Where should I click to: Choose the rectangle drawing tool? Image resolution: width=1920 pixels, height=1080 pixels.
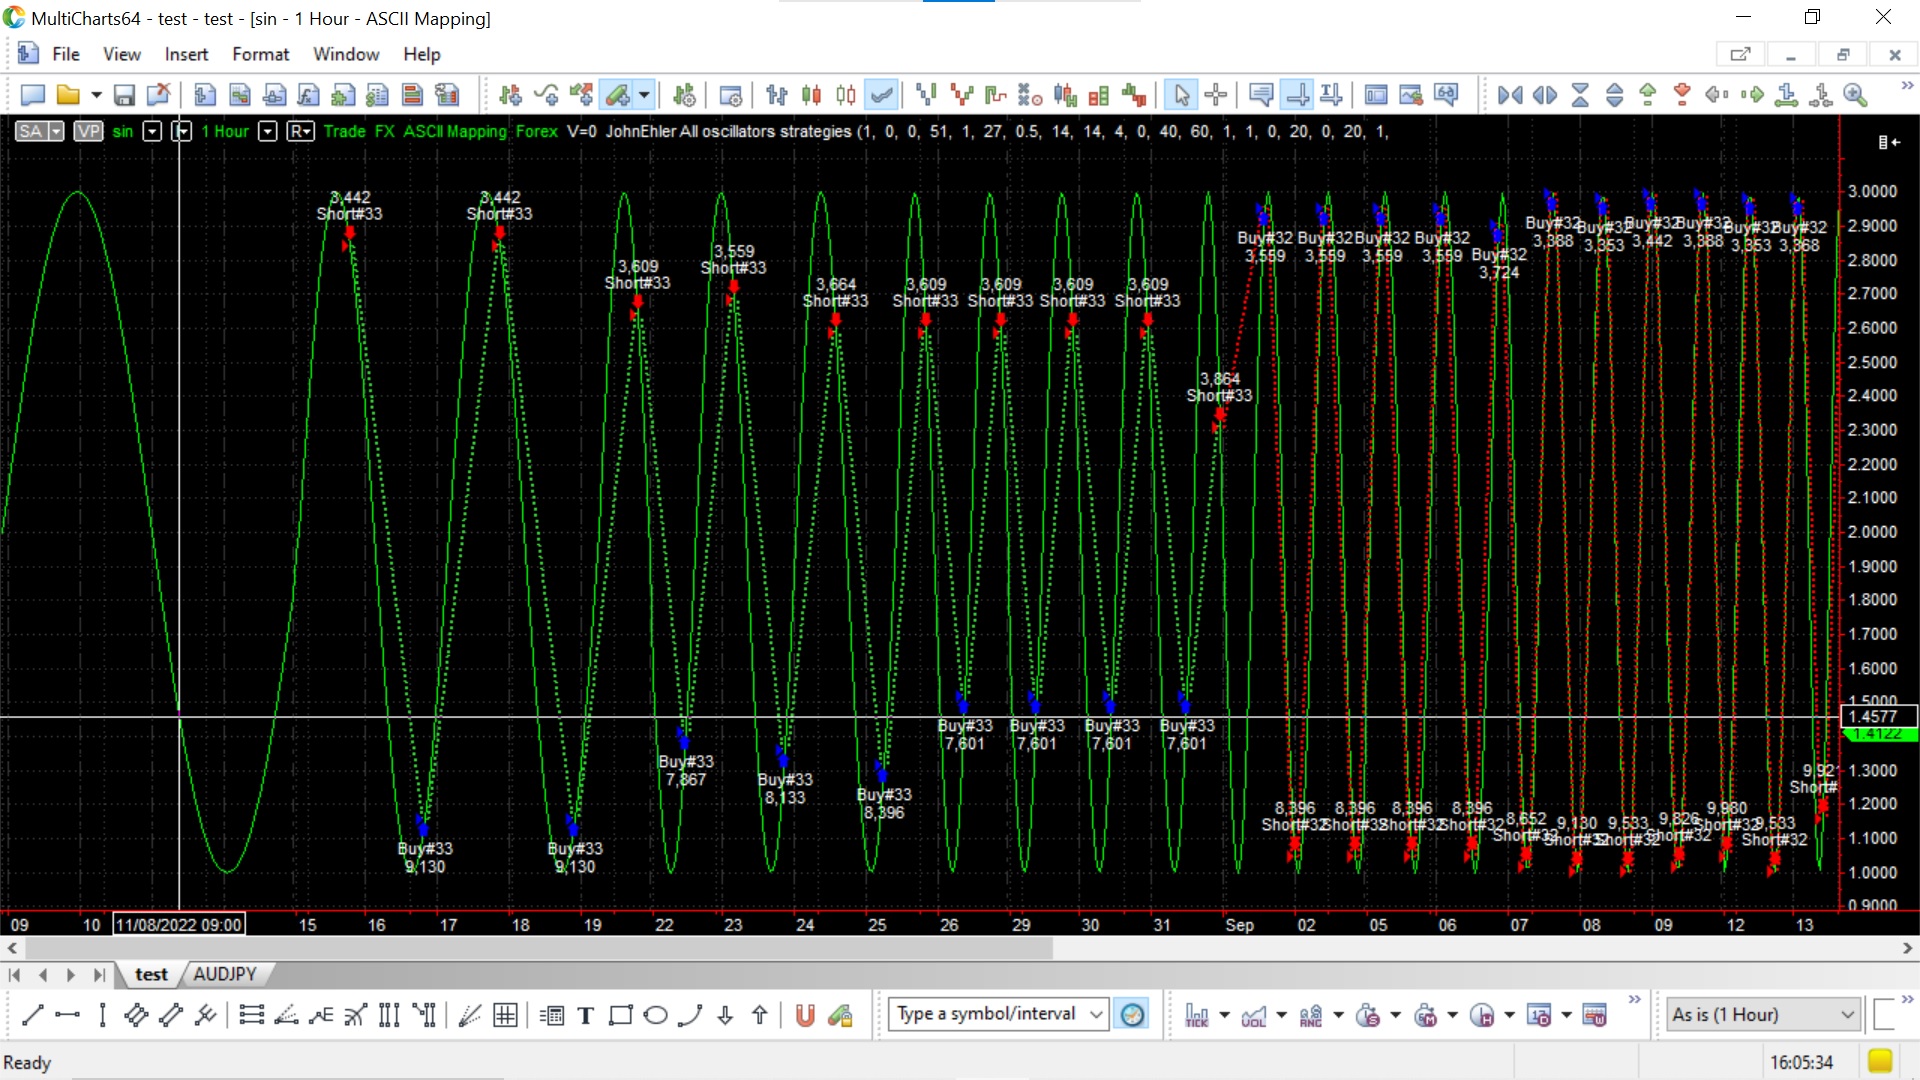[x=620, y=1016]
